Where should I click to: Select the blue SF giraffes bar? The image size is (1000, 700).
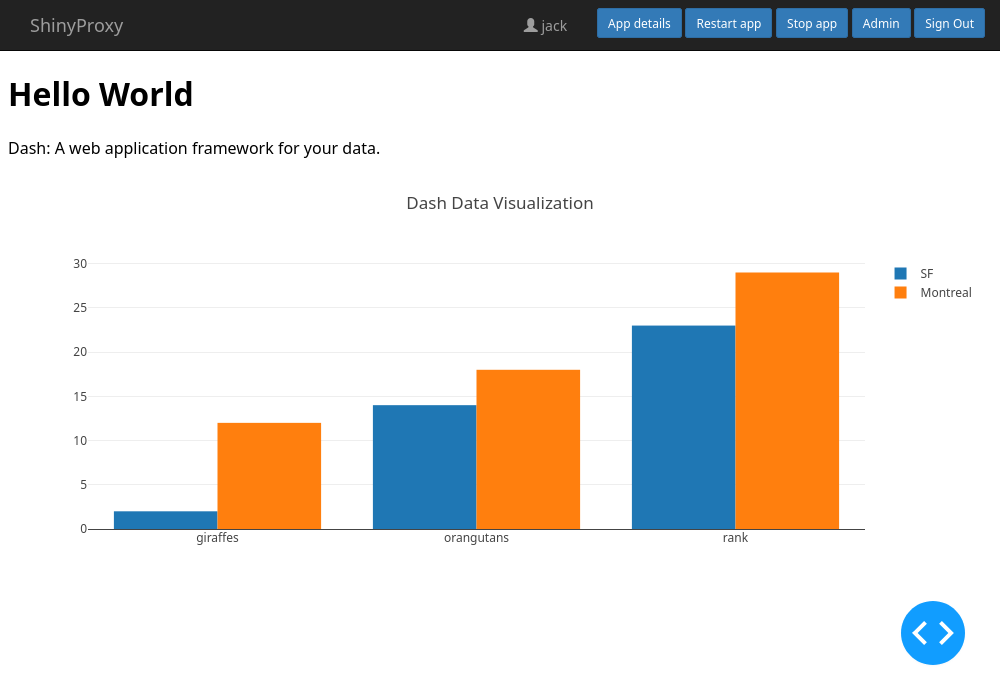pyautogui.click(x=166, y=520)
